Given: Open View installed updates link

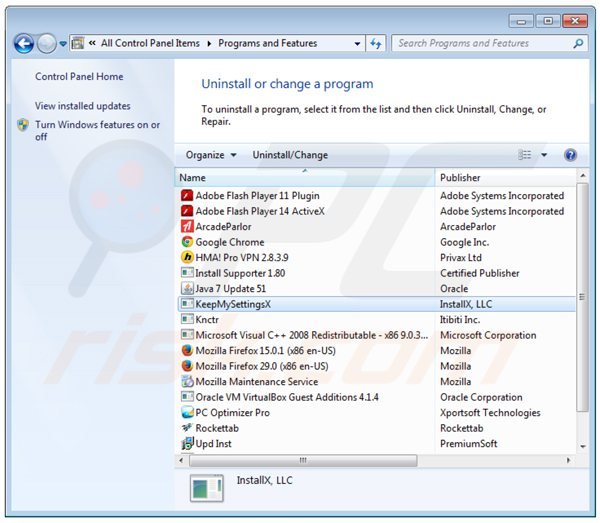Looking at the screenshot, I should (82, 106).
